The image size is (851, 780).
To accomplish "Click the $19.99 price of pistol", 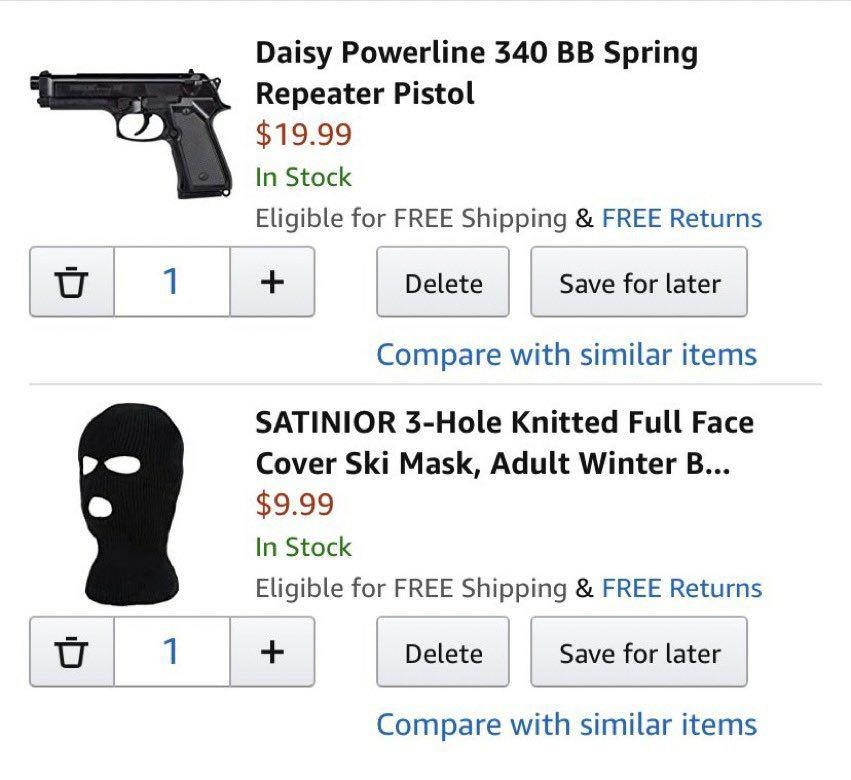I will 304,133.
